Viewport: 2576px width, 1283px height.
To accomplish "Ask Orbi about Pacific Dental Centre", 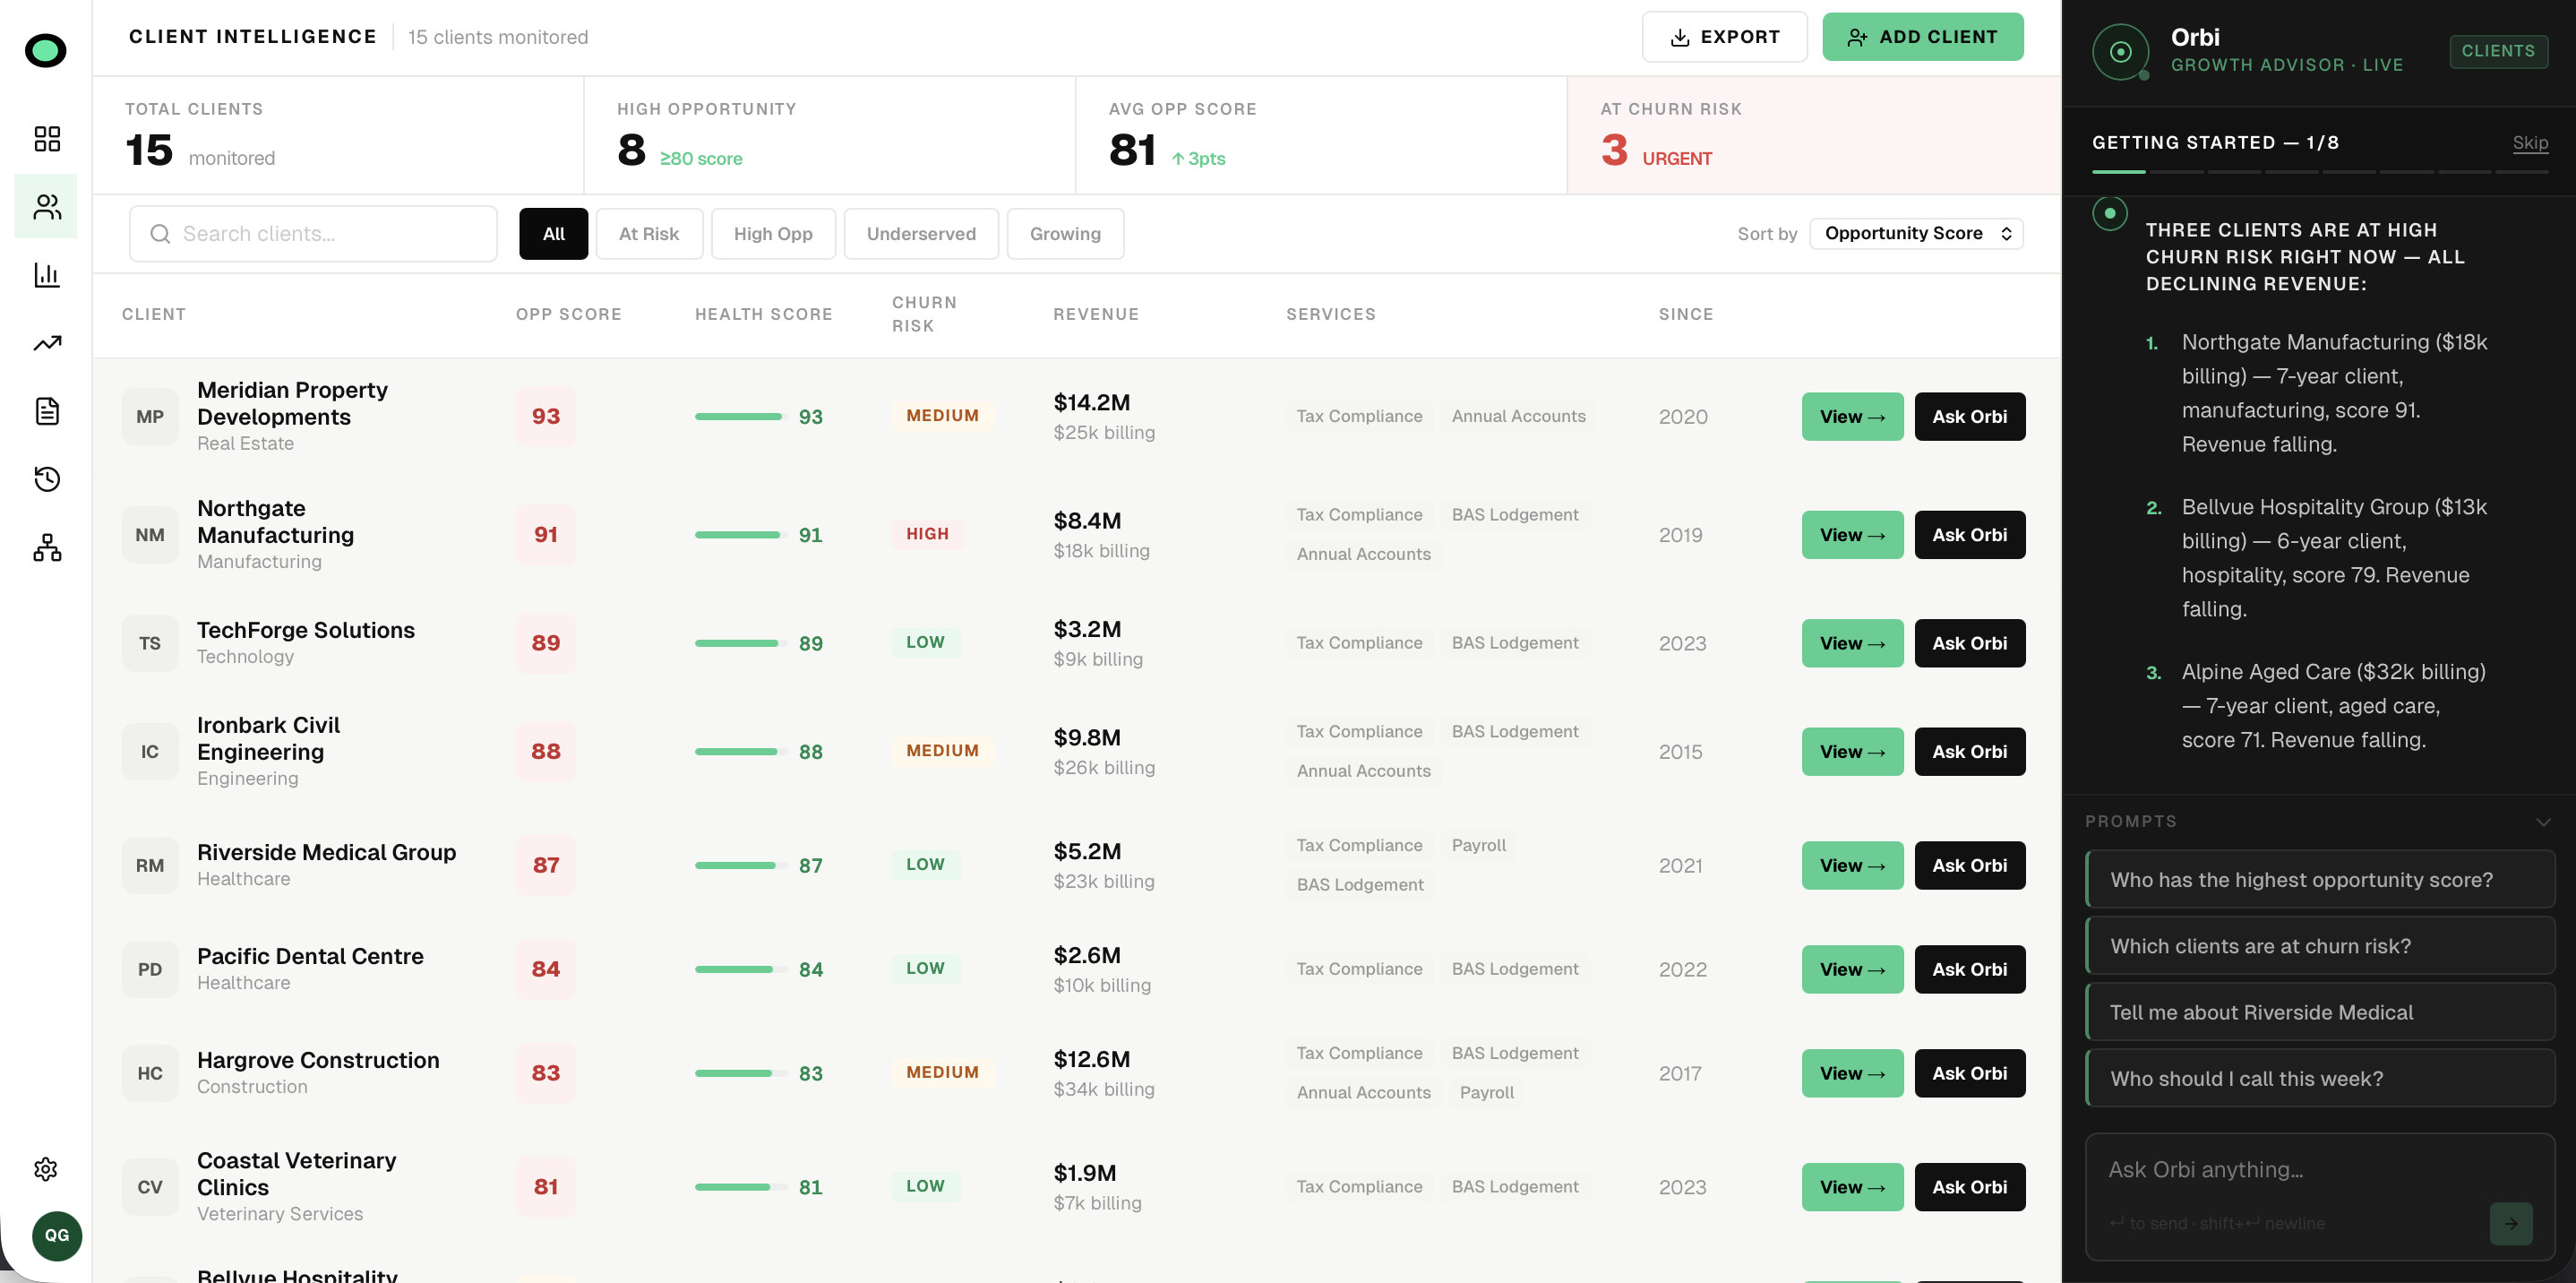I will 1969,969.
